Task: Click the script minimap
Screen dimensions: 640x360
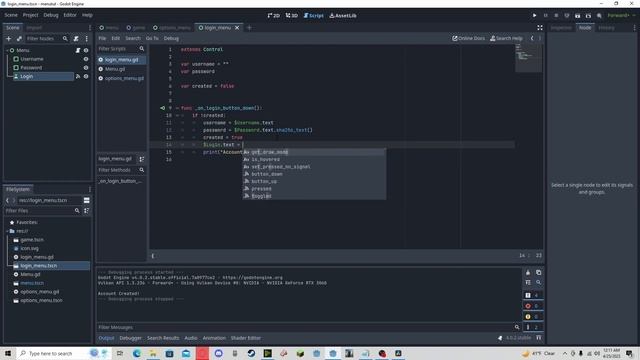Action: pyautogui.click(x=529, y=58)
